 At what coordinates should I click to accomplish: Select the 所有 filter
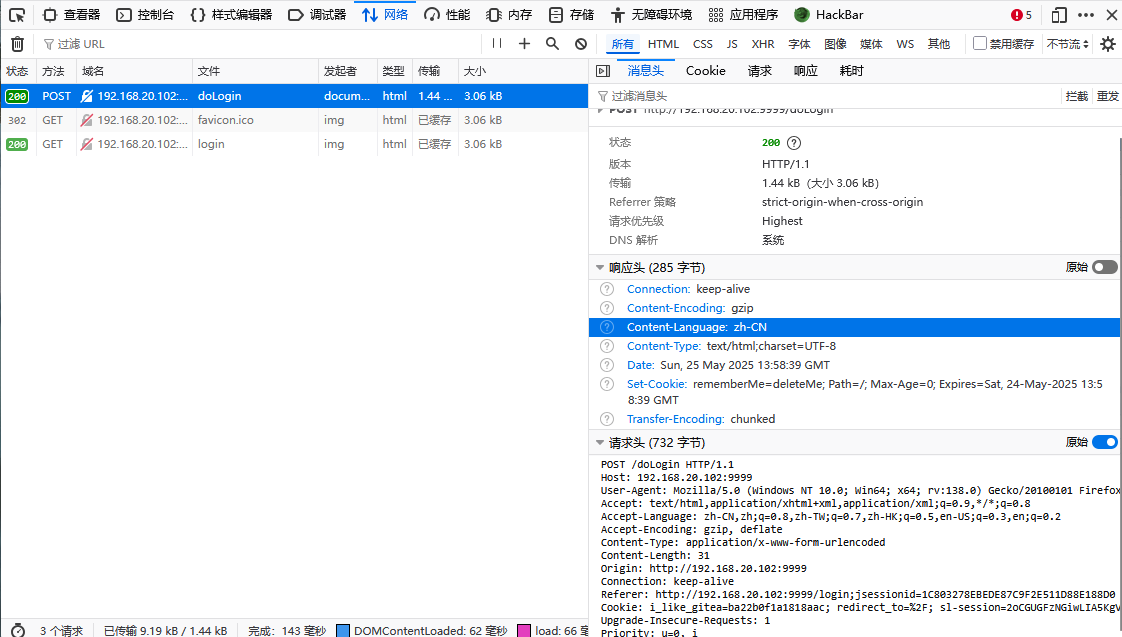[x=622, y=44]
